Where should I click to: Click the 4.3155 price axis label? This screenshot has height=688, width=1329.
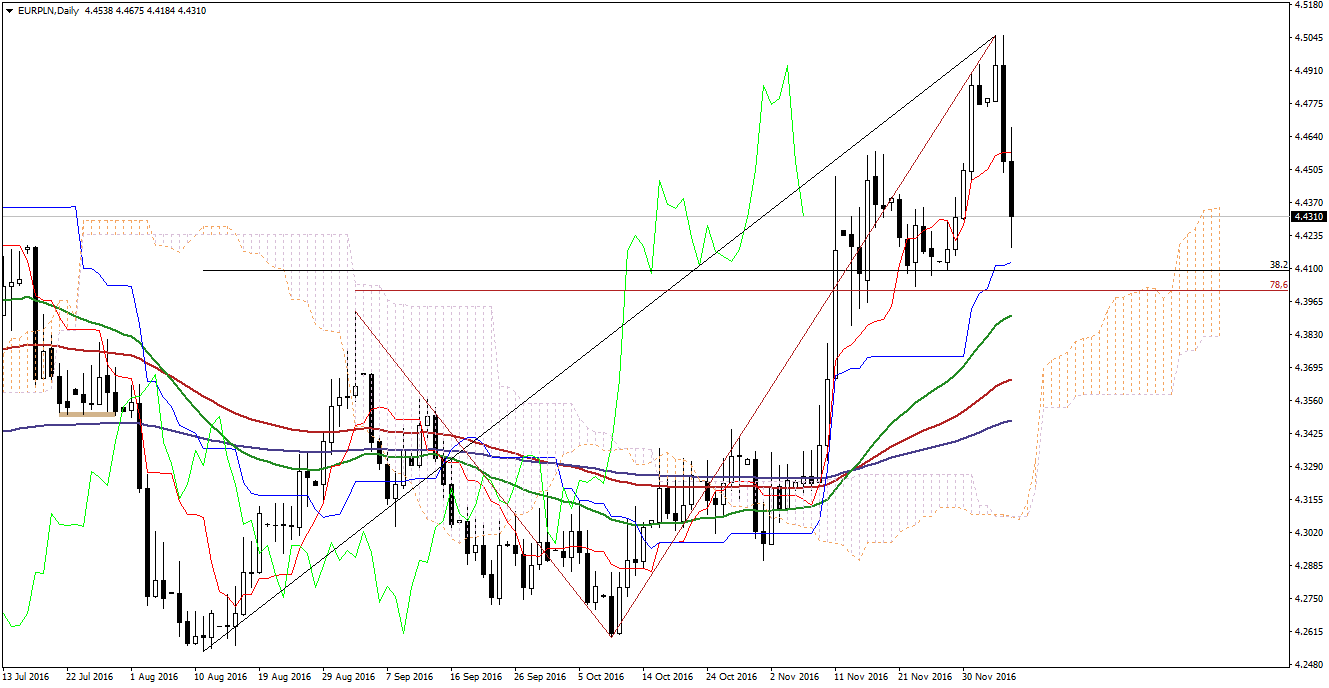tap(1308, 500)
